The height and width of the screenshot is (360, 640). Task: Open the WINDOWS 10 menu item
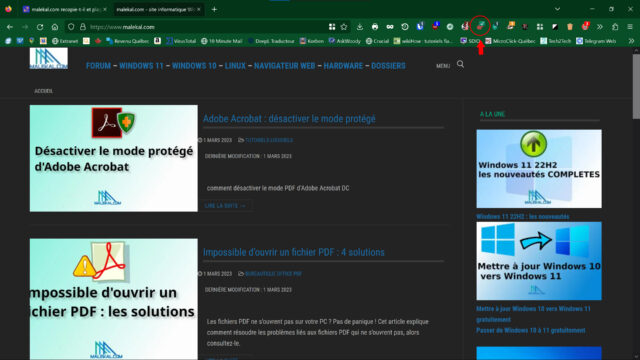click(x=194, y=66)
